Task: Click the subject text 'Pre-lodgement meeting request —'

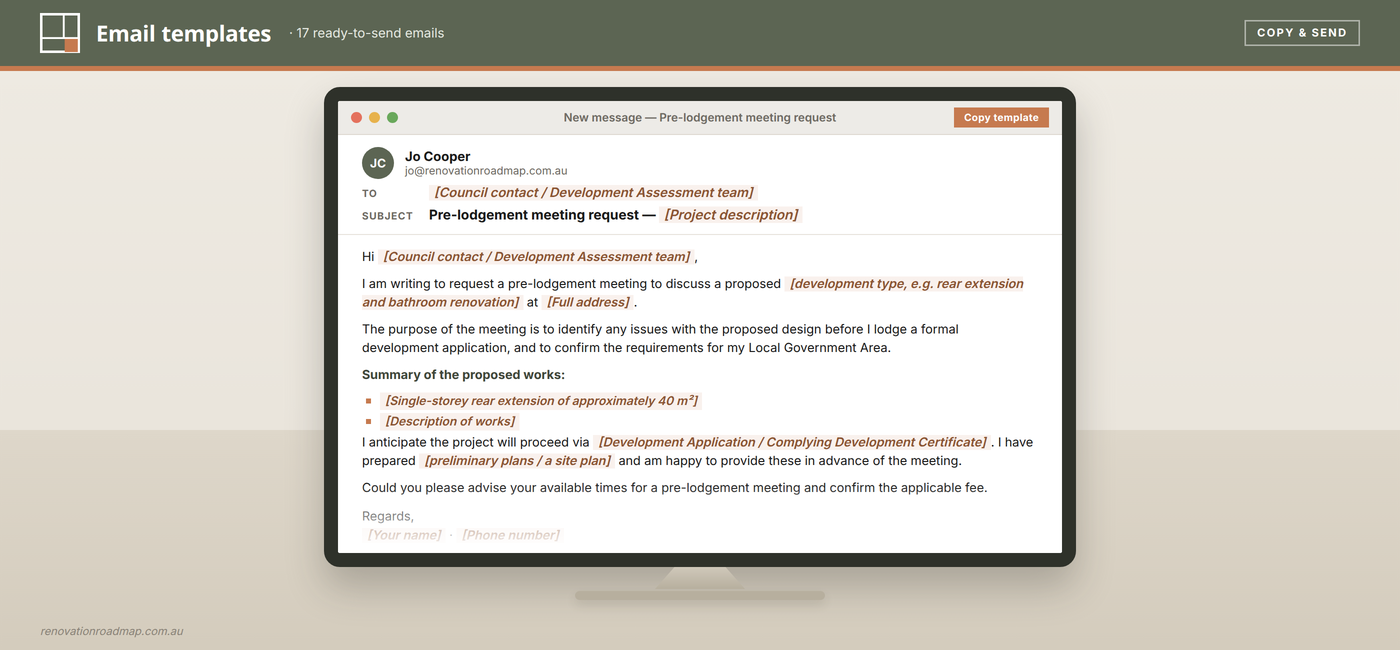Action: click(x=542, y=215)
